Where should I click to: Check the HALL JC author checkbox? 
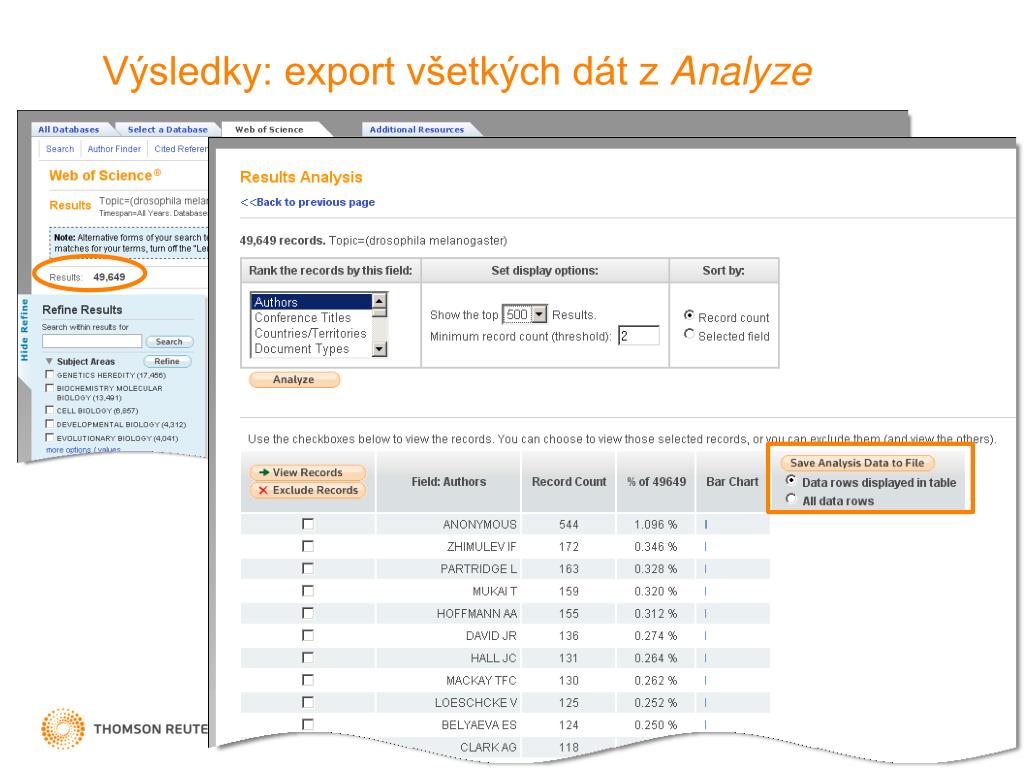pos(308,657)
